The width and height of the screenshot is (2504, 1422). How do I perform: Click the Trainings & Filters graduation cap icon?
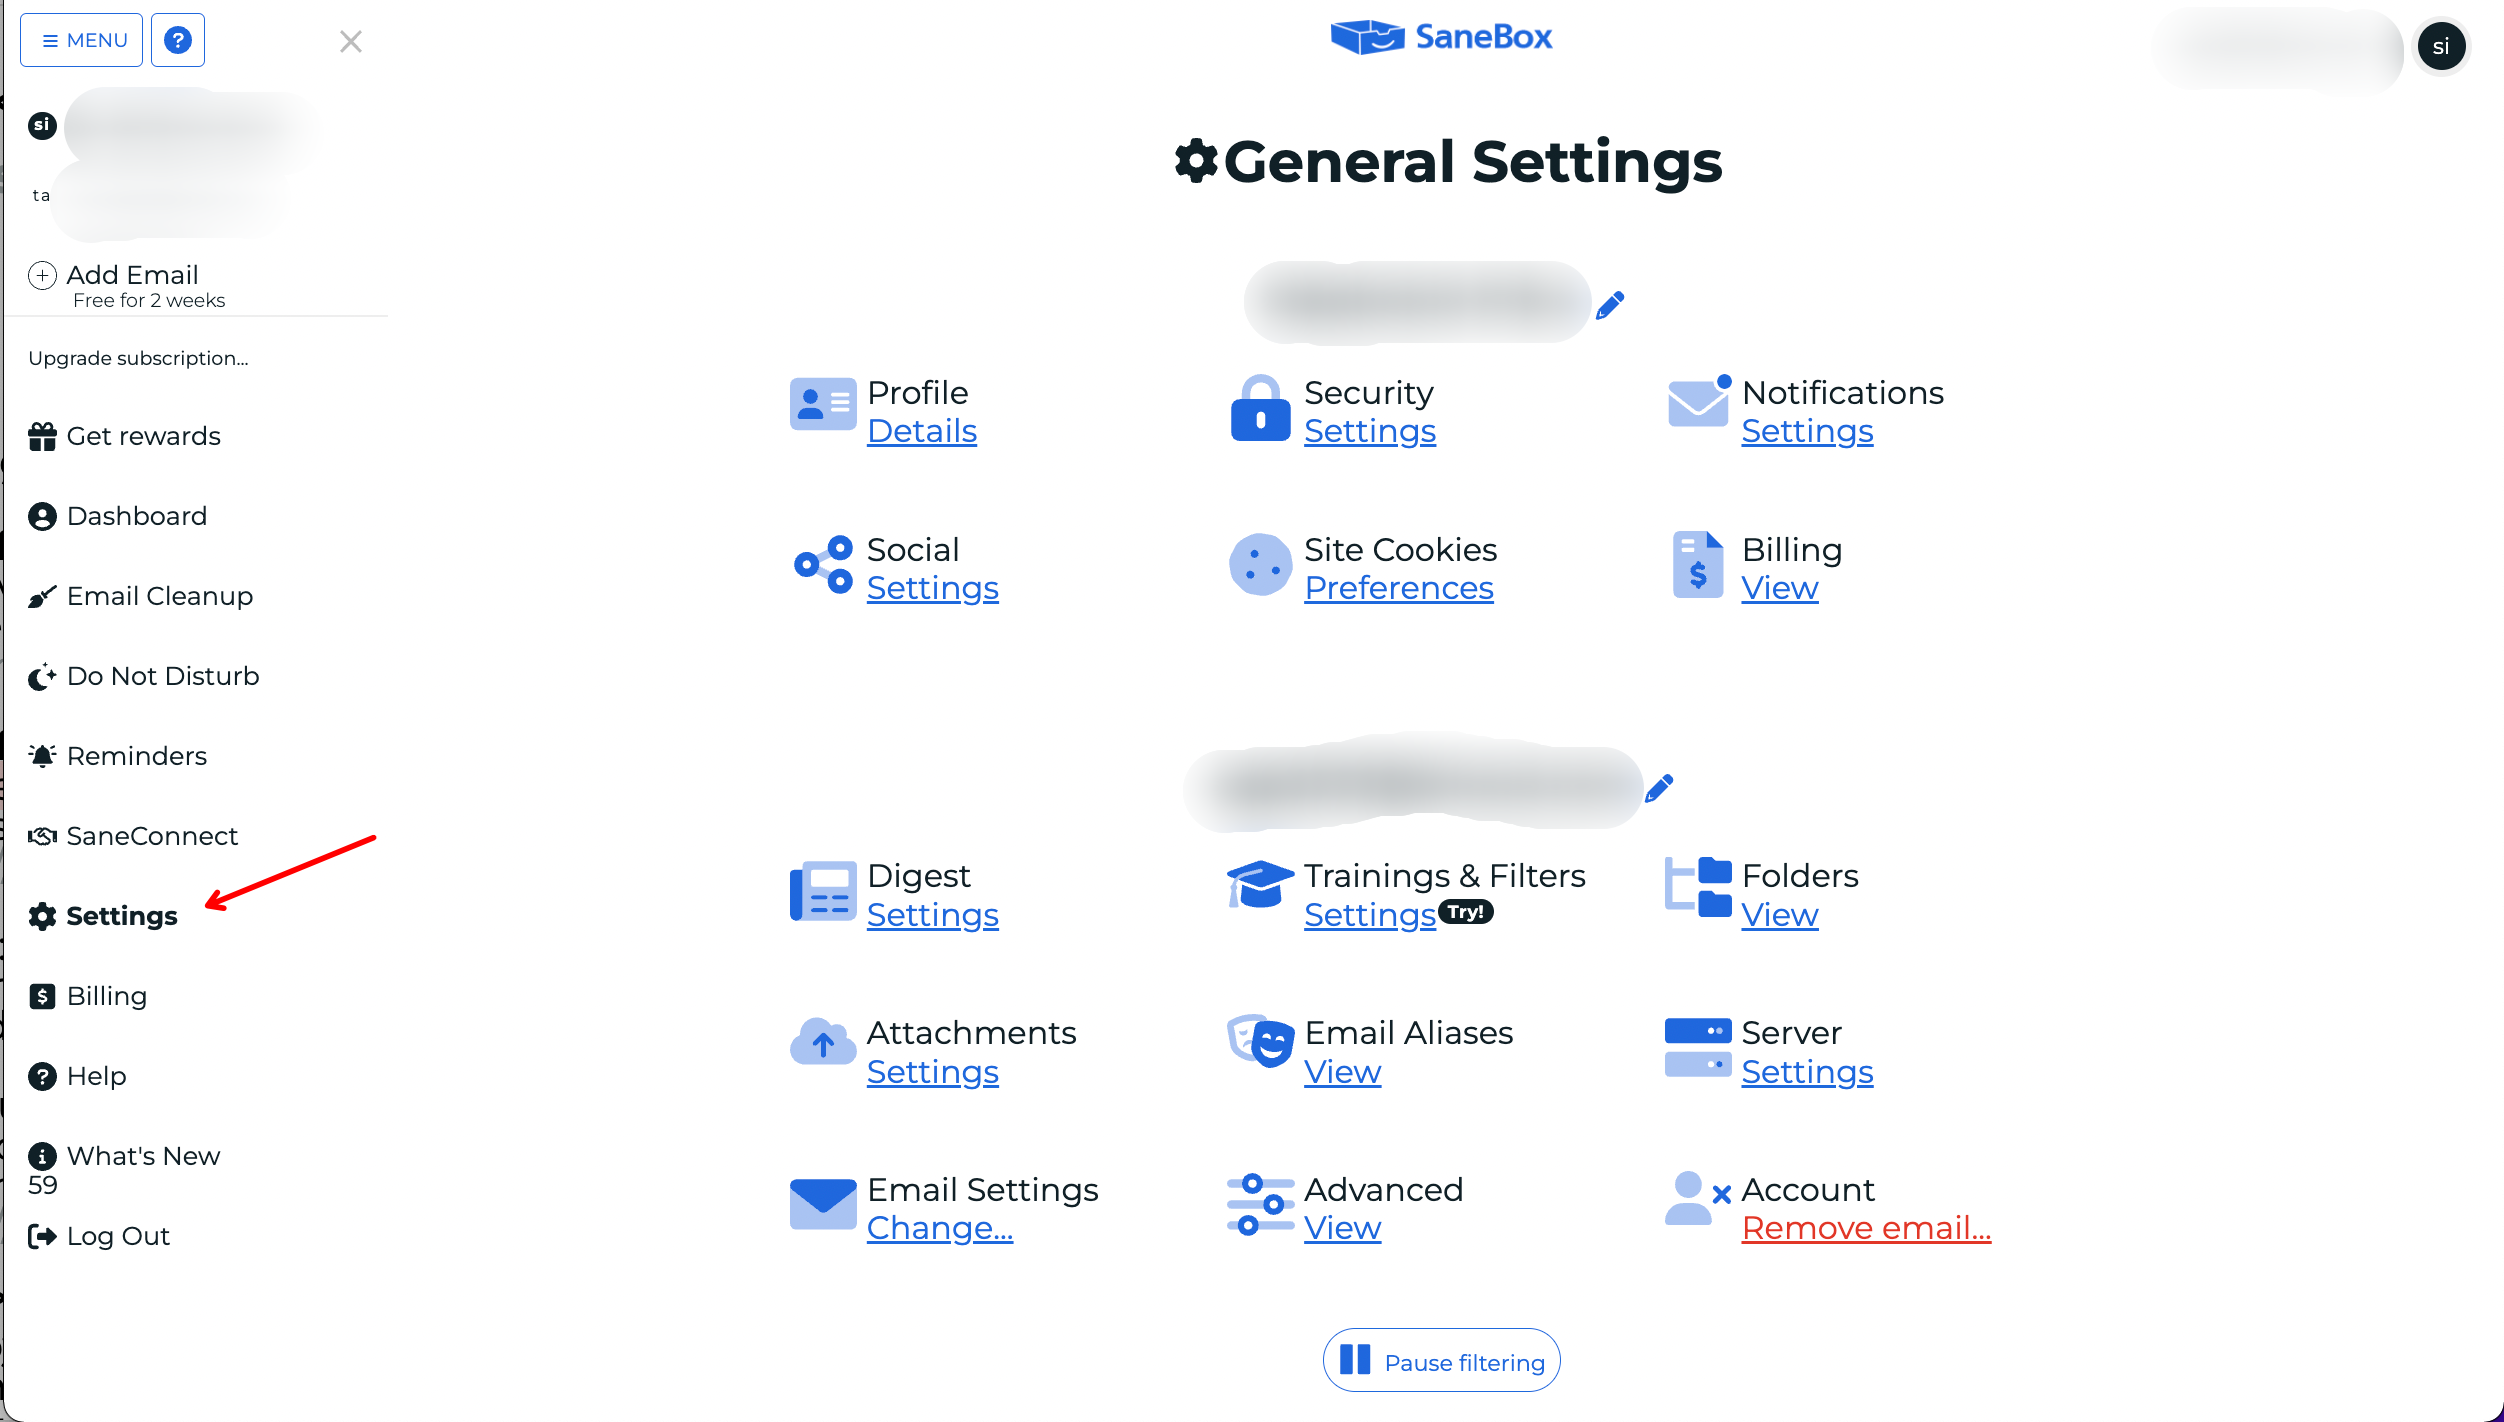coord(1260,884)
